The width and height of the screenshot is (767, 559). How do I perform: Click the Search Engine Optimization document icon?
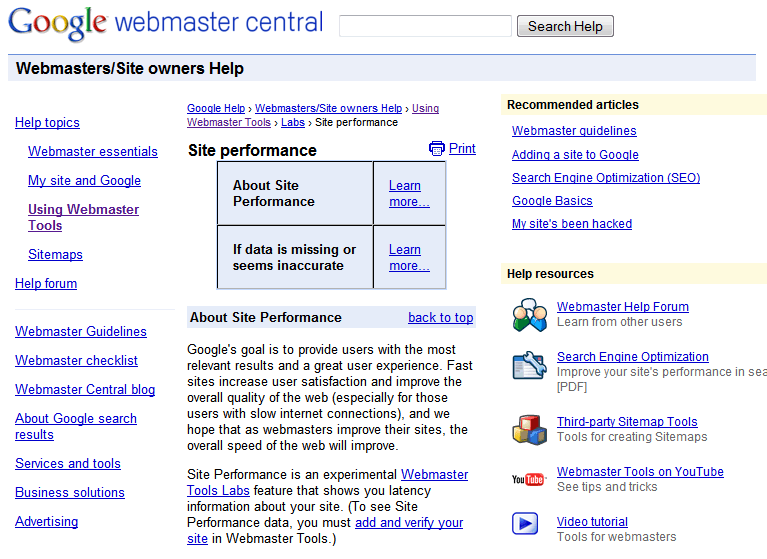click(528, 365)
